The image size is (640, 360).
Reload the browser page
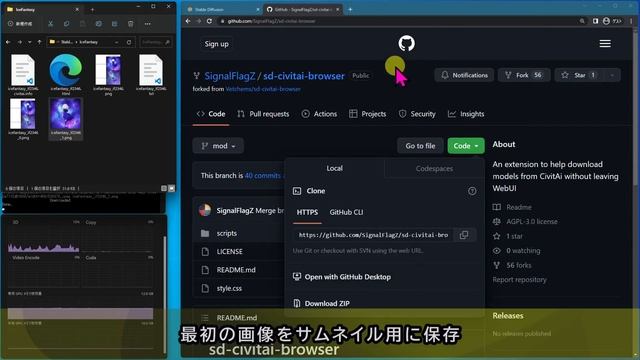[209, 21]
